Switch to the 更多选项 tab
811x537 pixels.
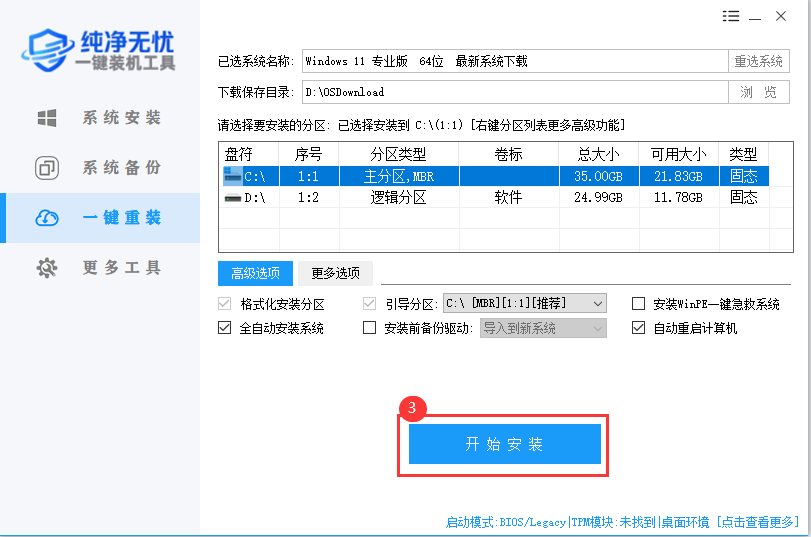335,273
